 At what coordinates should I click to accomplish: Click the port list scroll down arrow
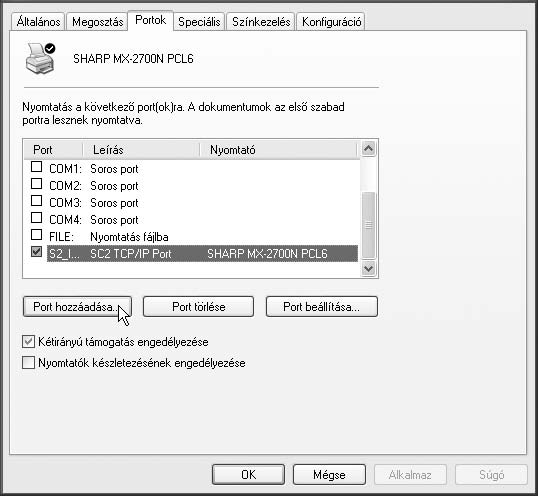pyautogui.click(x=369, y=268)
